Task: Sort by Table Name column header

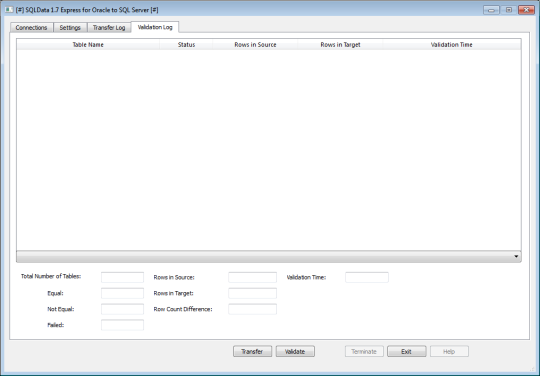Action: 88,44
